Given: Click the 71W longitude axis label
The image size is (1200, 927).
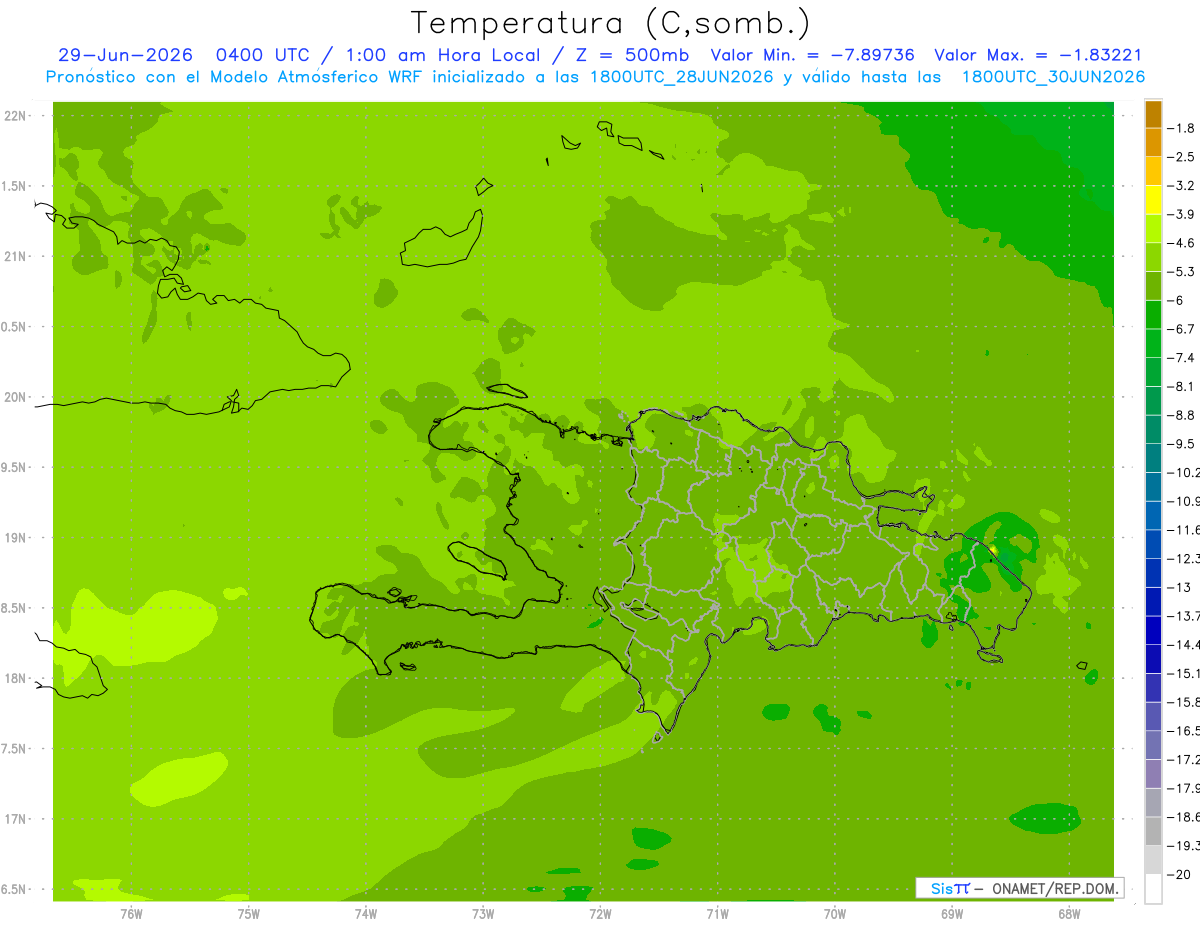Looking at the screenshot, I should coord(717,913).
